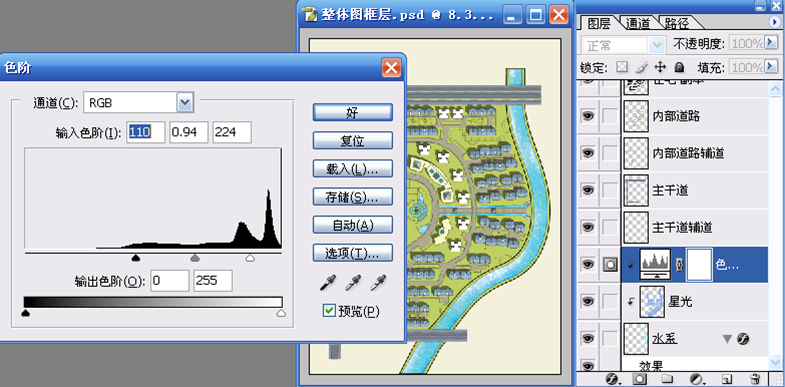This screenshot has height=387, width=785.
Task: Collapse the 水系 layer effects triangle
Action: click(x=727, y=339)
